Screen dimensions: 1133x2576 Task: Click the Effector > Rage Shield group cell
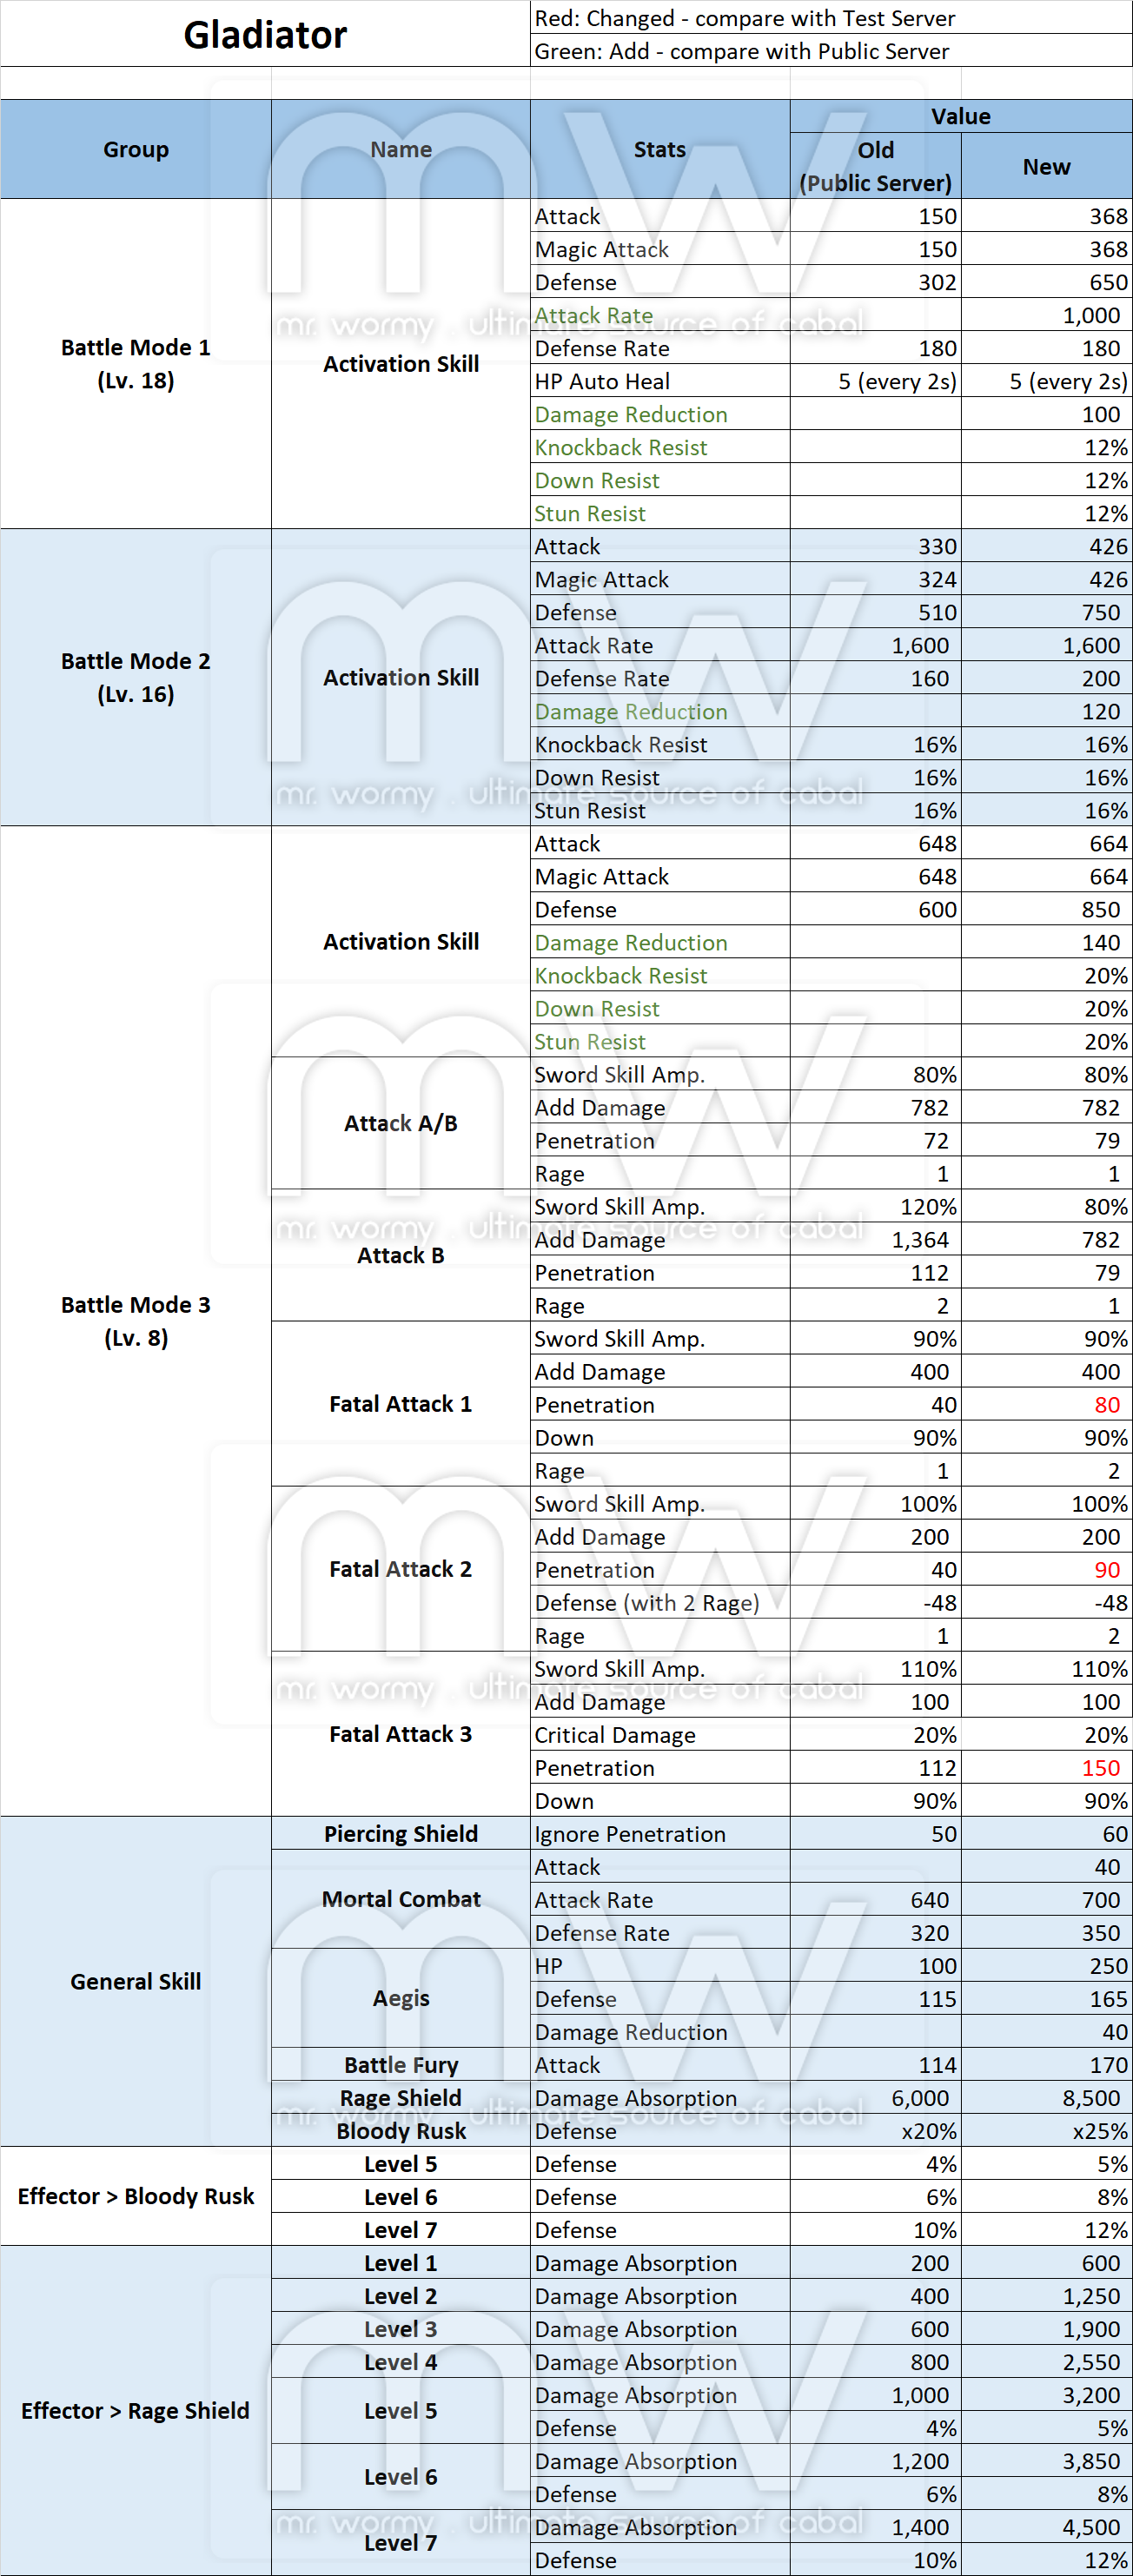[136, 2410]
